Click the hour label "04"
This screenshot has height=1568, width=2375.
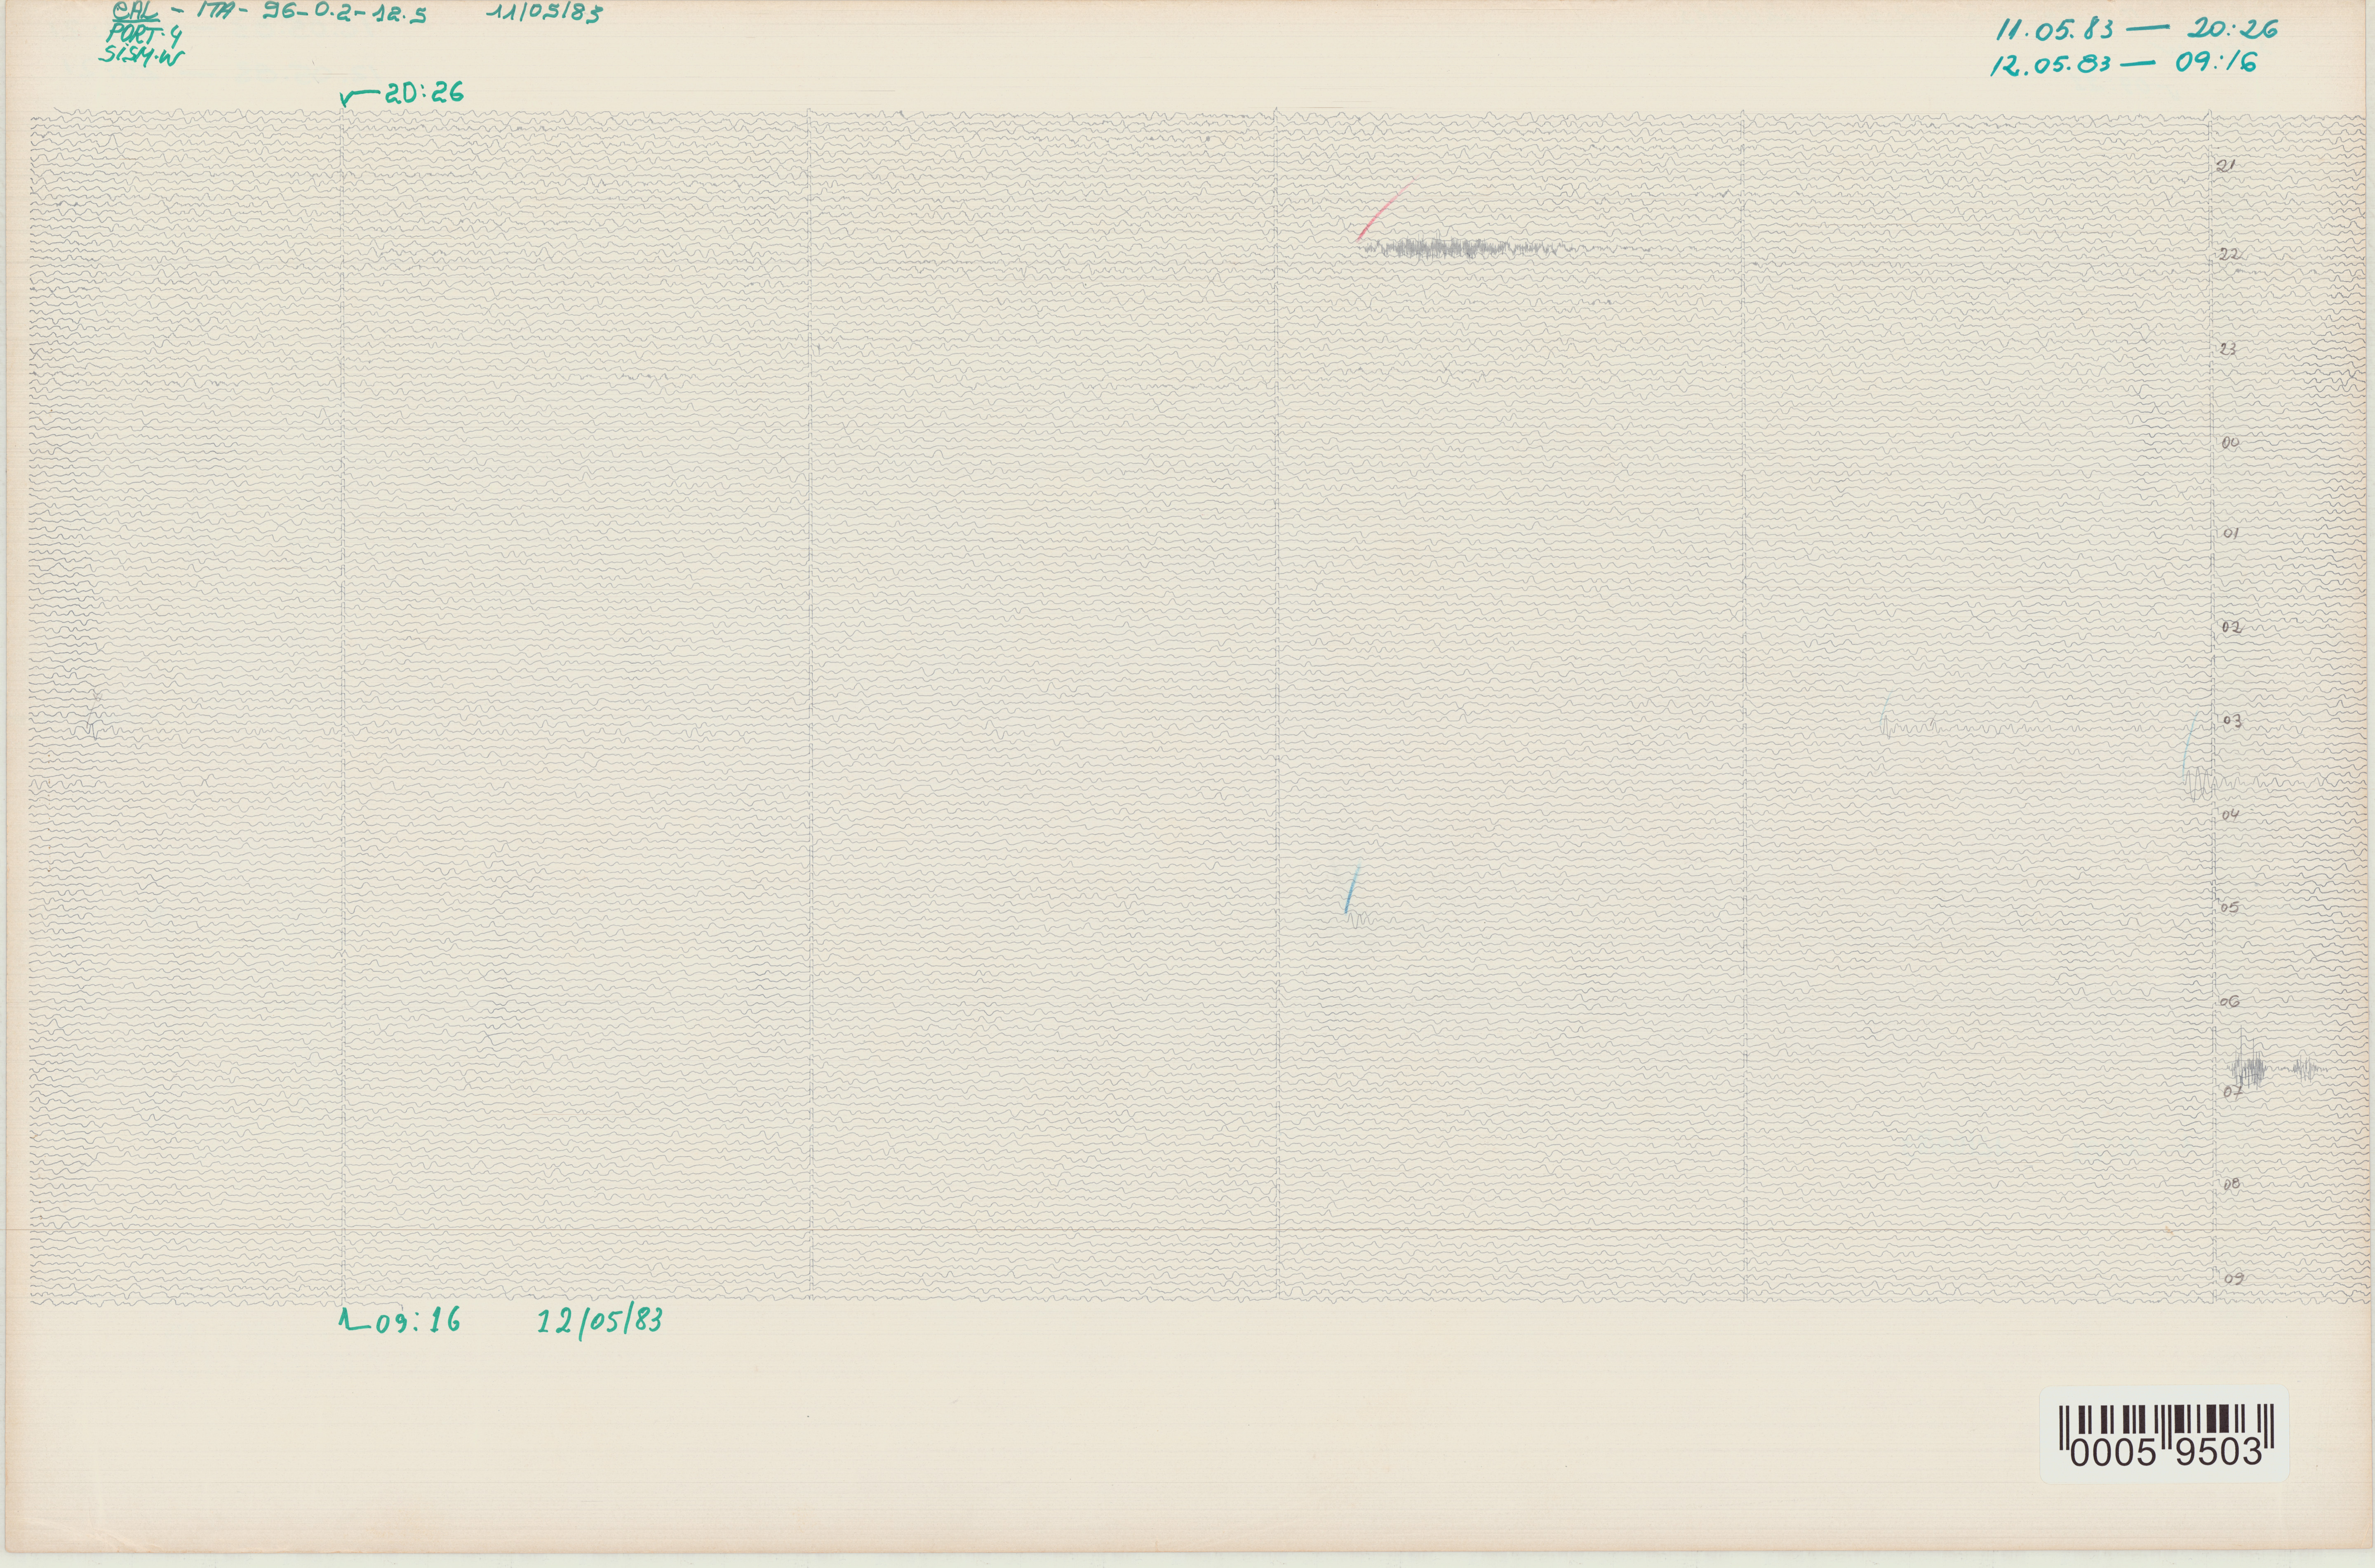click(x=2229, y=815)
